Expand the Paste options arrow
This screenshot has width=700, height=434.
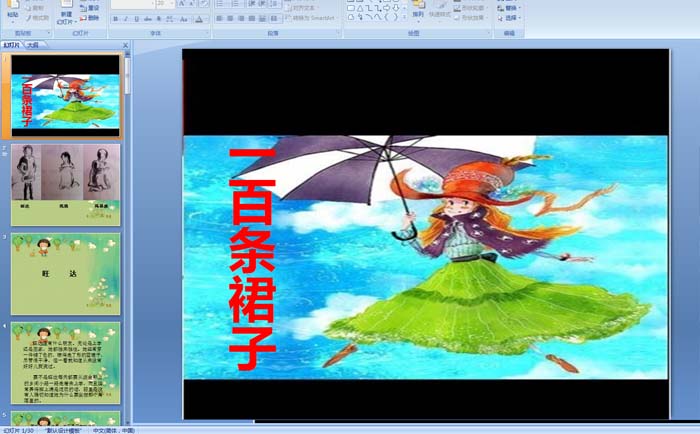pyautogui.click(x=13, y=22)
